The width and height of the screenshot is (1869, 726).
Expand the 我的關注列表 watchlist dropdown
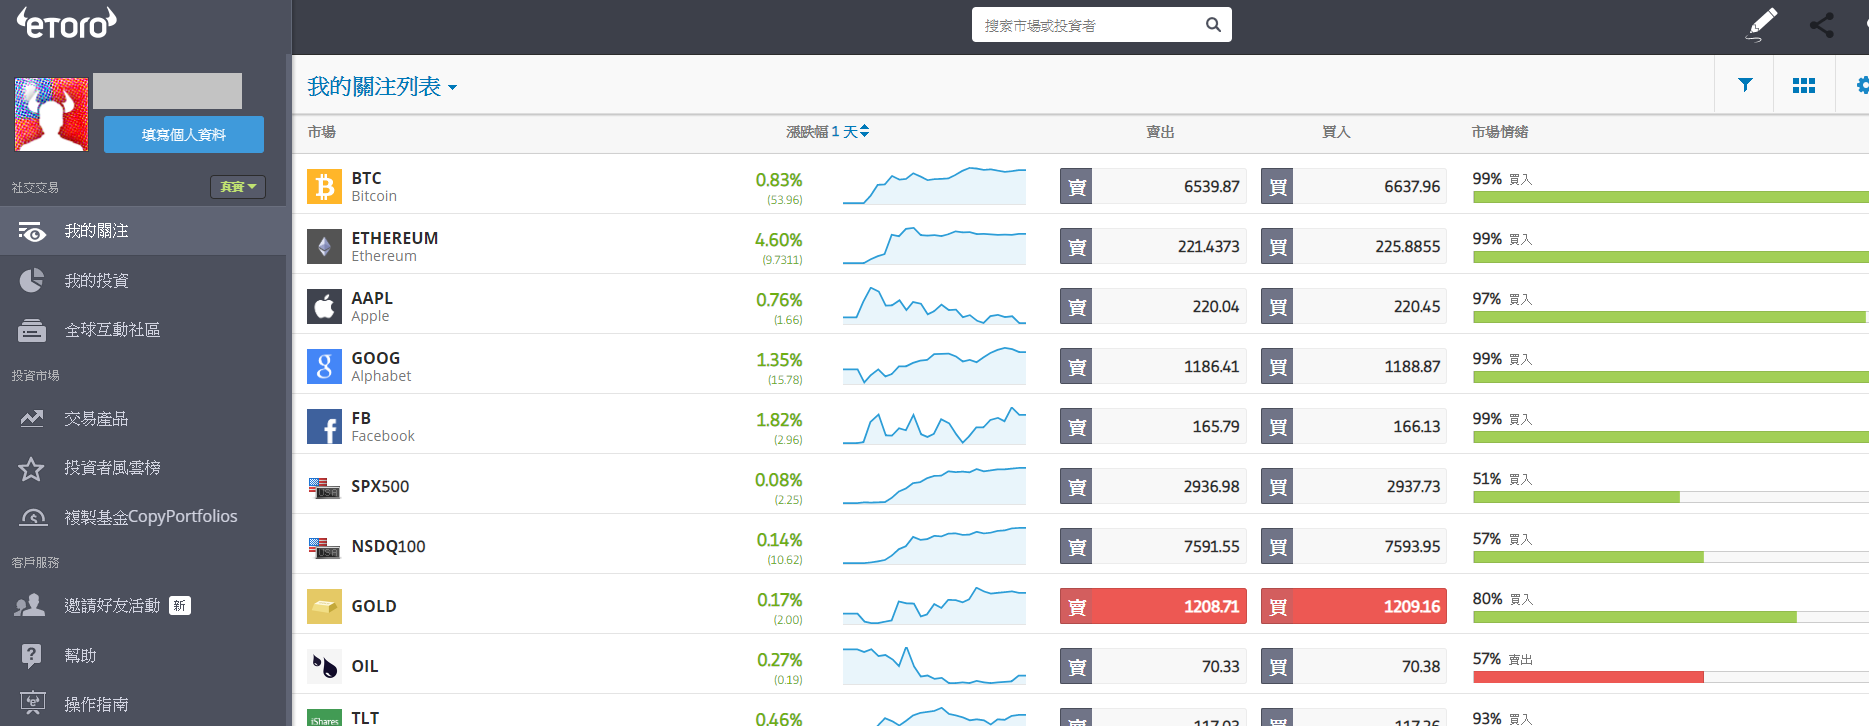(x=382, y=87)
